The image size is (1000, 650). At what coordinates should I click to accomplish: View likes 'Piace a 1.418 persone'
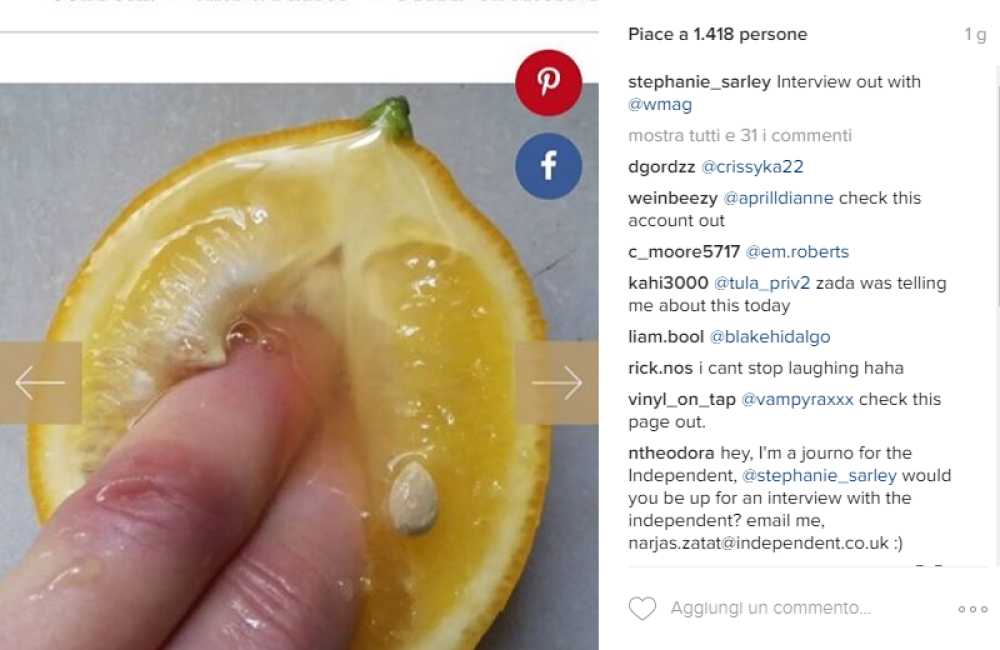717,34
